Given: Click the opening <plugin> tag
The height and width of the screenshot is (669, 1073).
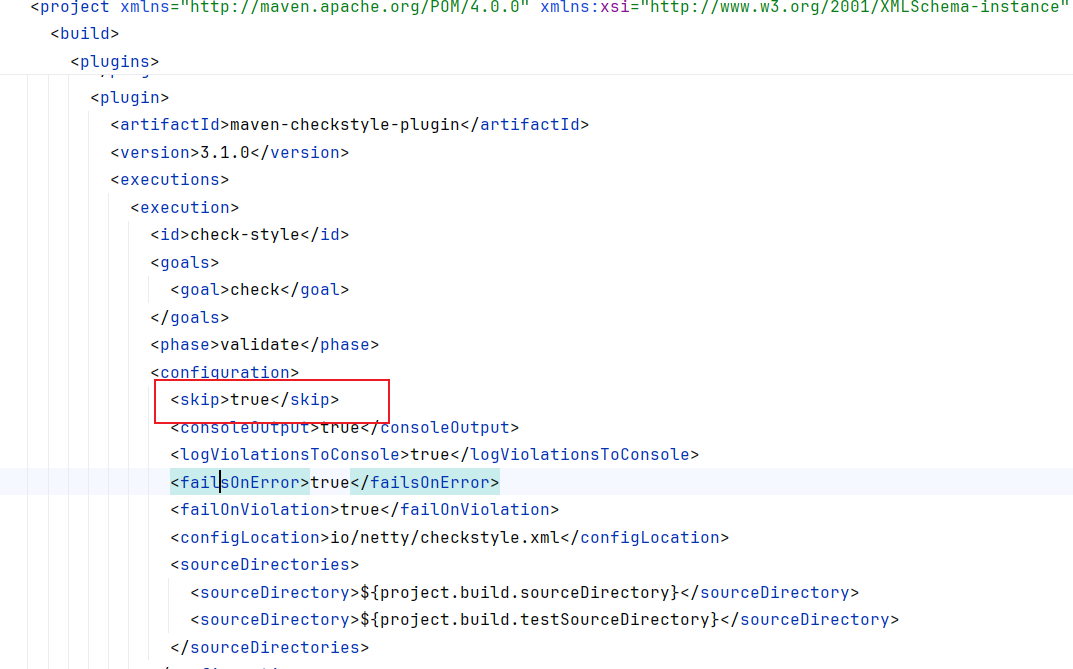Looking at the screenshot, I should click(129, 98).
